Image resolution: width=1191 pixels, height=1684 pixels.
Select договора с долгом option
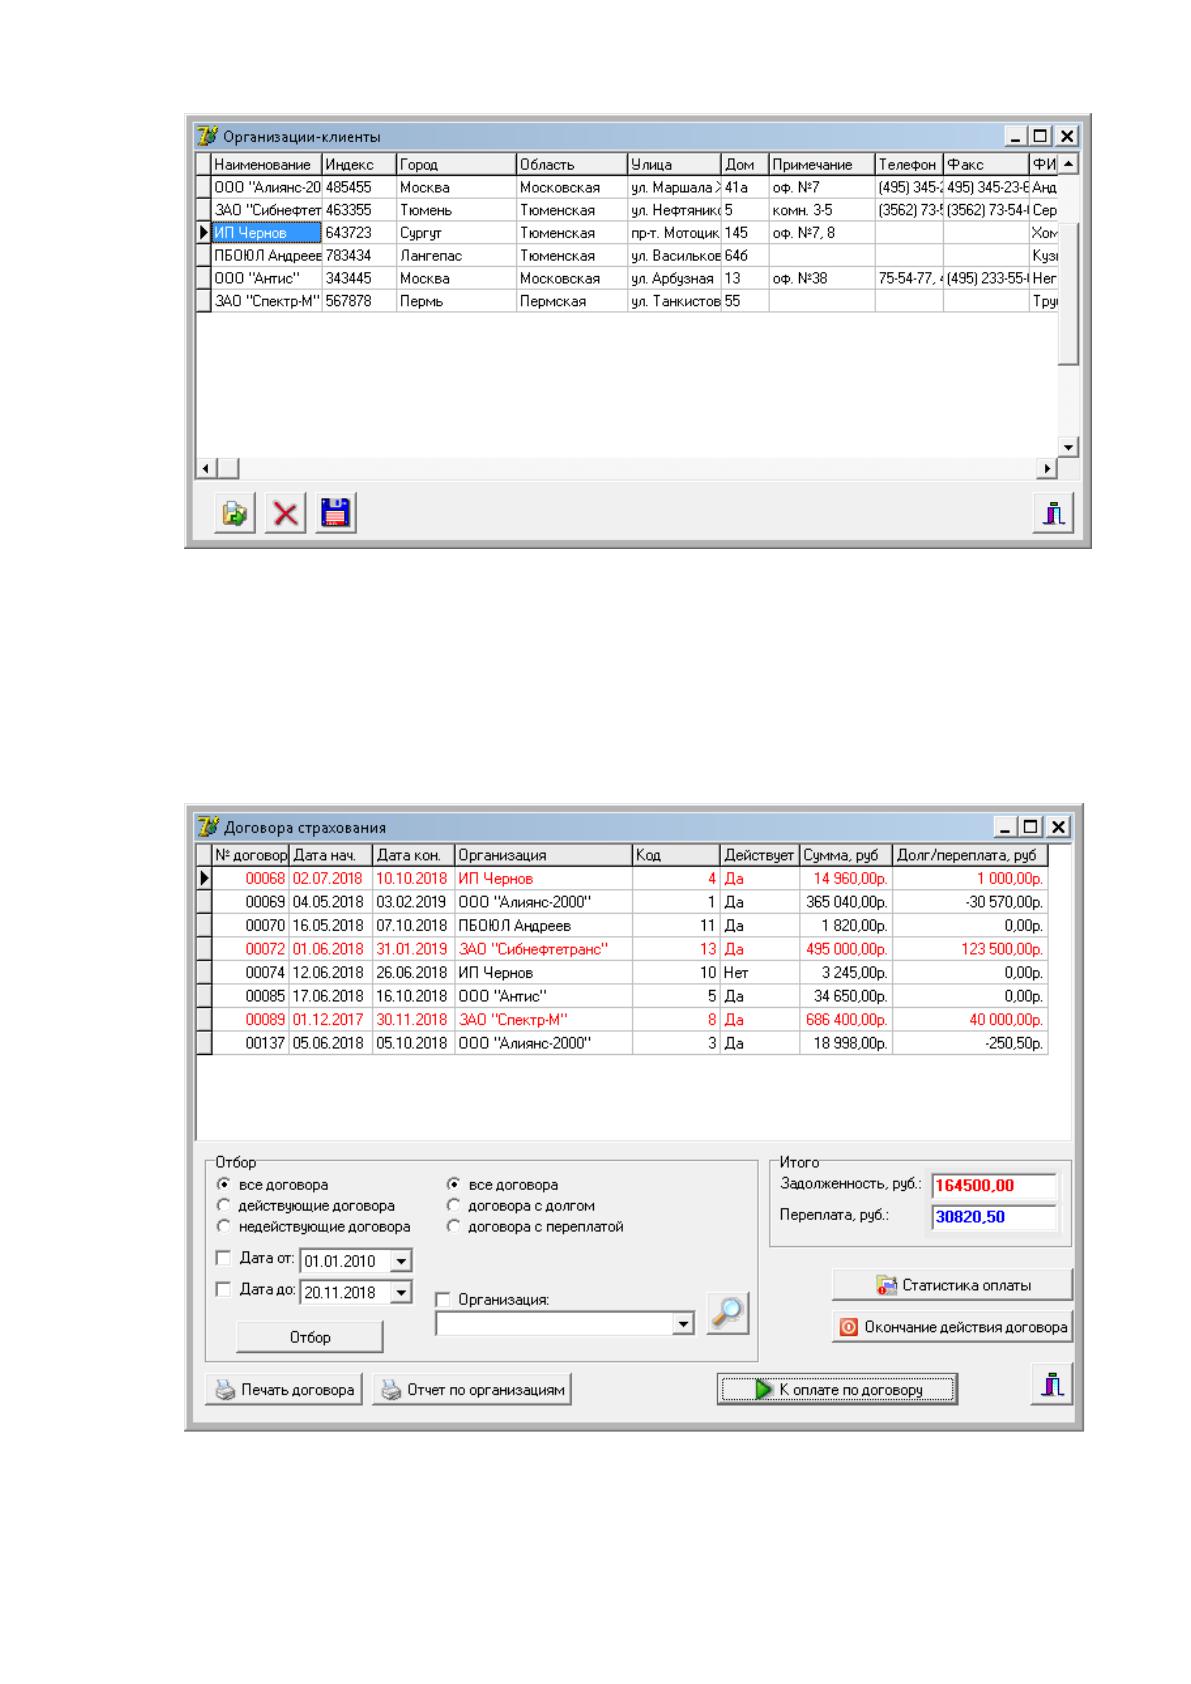pyautogui.click(x=453, y=1206)
